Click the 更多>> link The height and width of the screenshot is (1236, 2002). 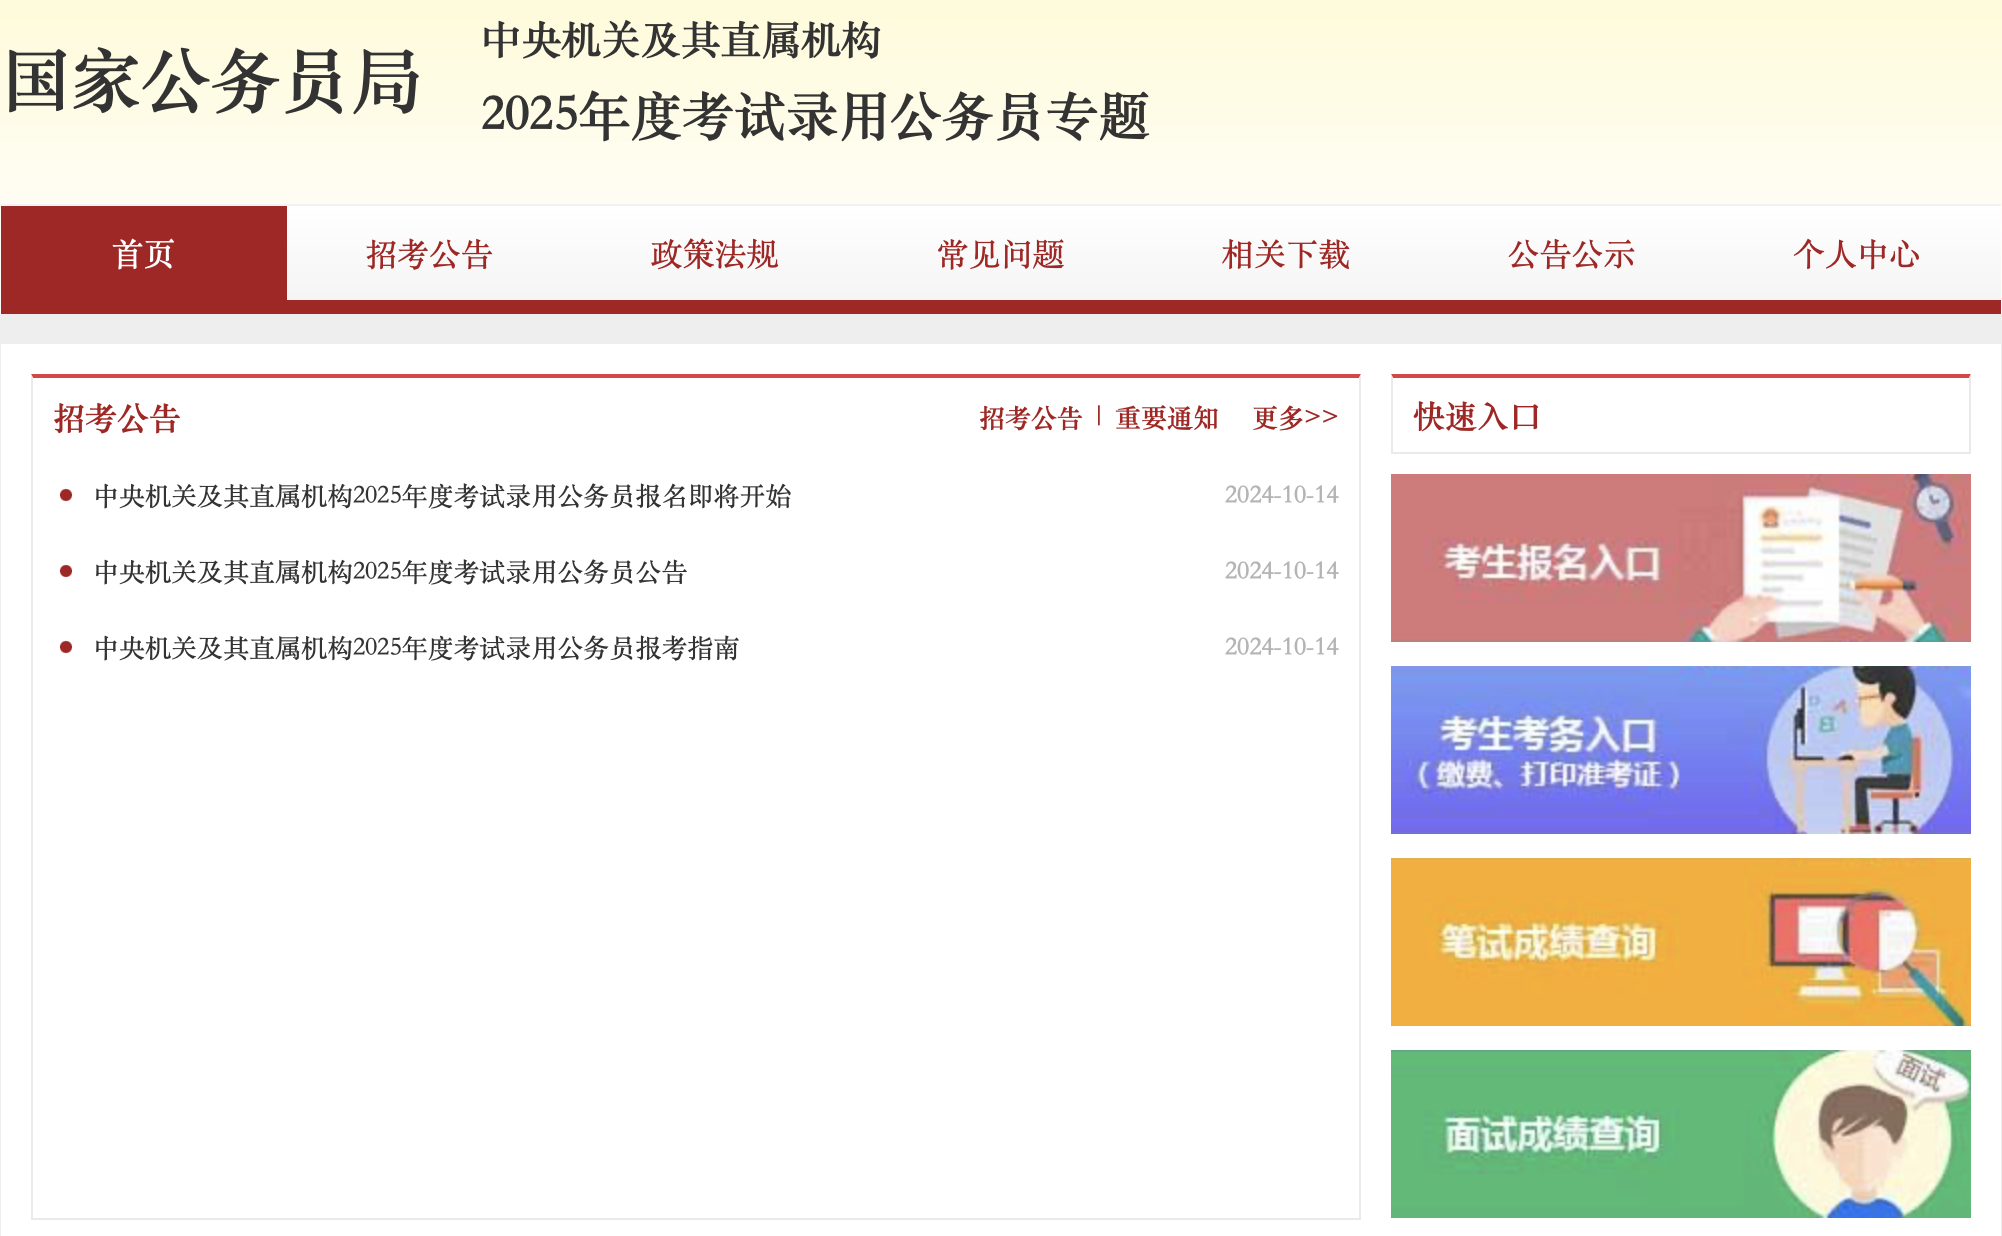point(1295,417)
